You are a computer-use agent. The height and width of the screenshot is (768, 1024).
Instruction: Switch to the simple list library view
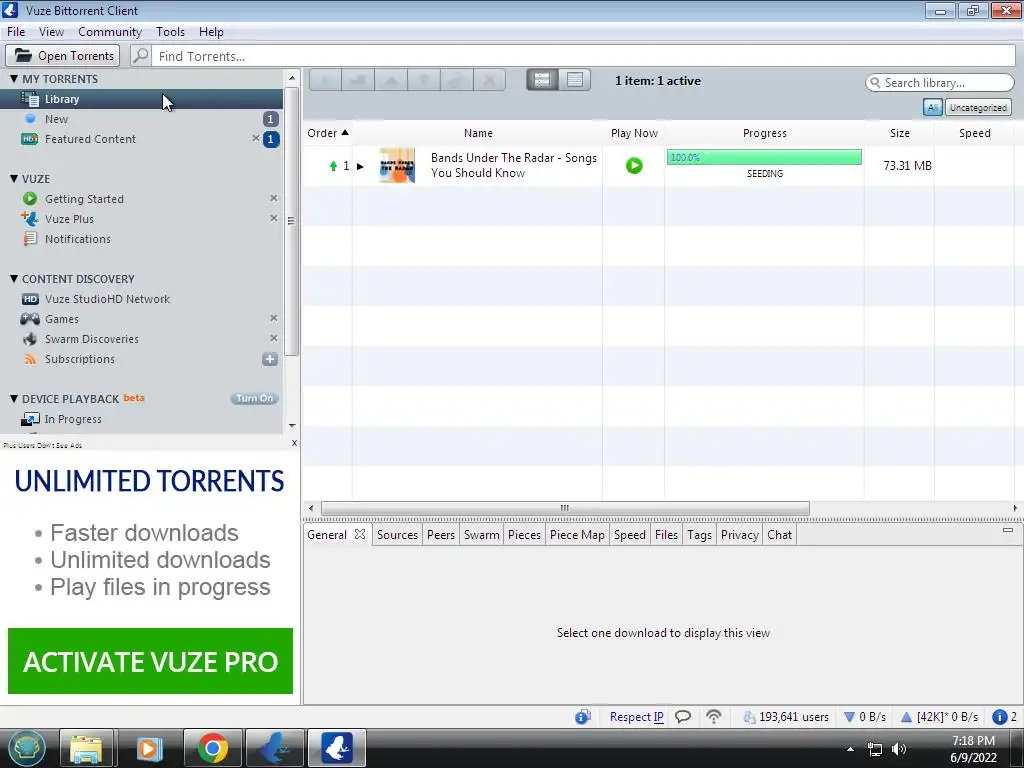coord(575,80)
